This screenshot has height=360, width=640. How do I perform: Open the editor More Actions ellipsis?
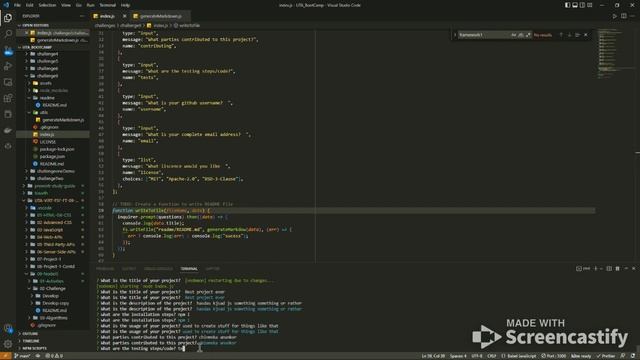coord(632,16)
